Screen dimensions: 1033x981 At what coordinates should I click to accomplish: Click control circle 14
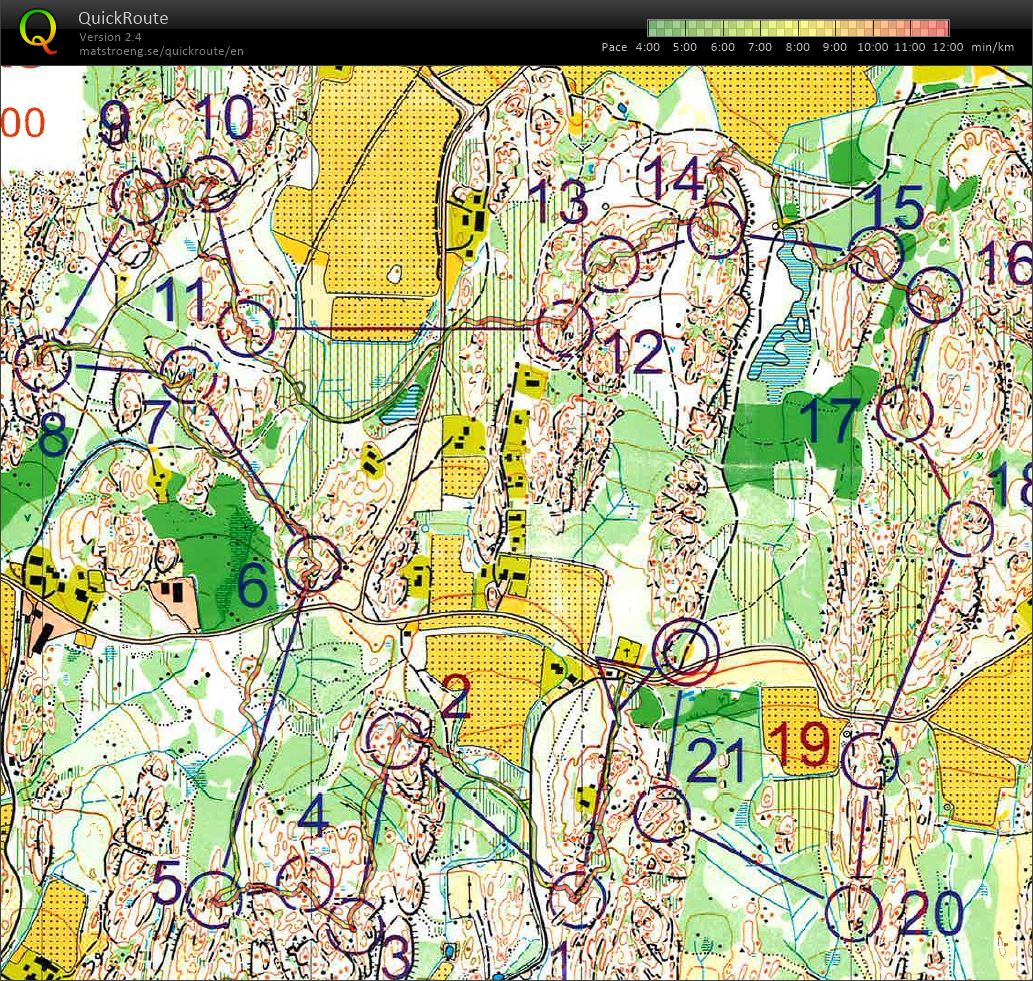[x=716, y=231]
